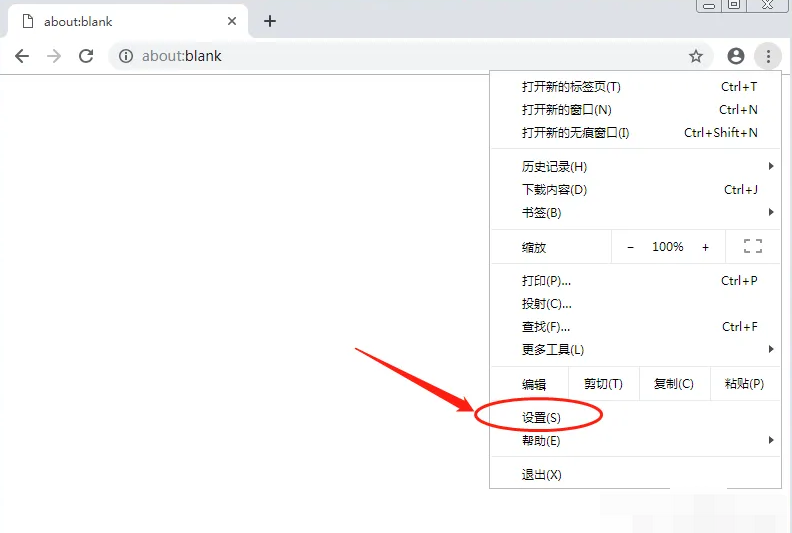
Task: Click the three-dot Chrome menu button
Action: pos(768,56)
